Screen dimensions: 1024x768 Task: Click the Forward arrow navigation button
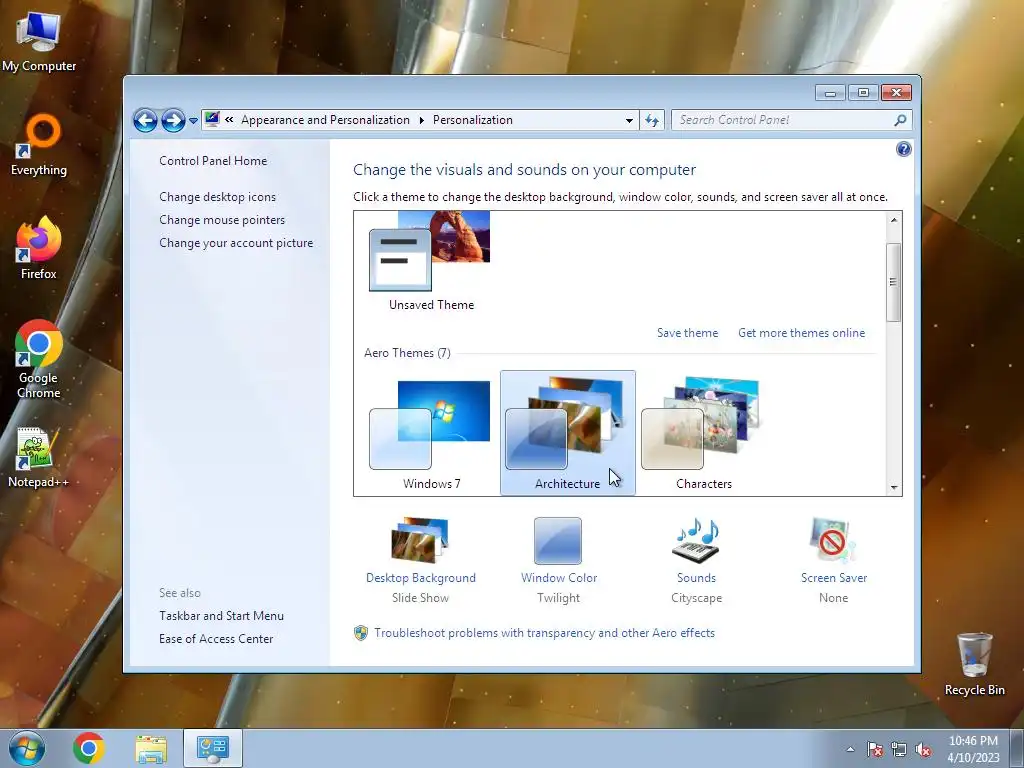point(172,120)
